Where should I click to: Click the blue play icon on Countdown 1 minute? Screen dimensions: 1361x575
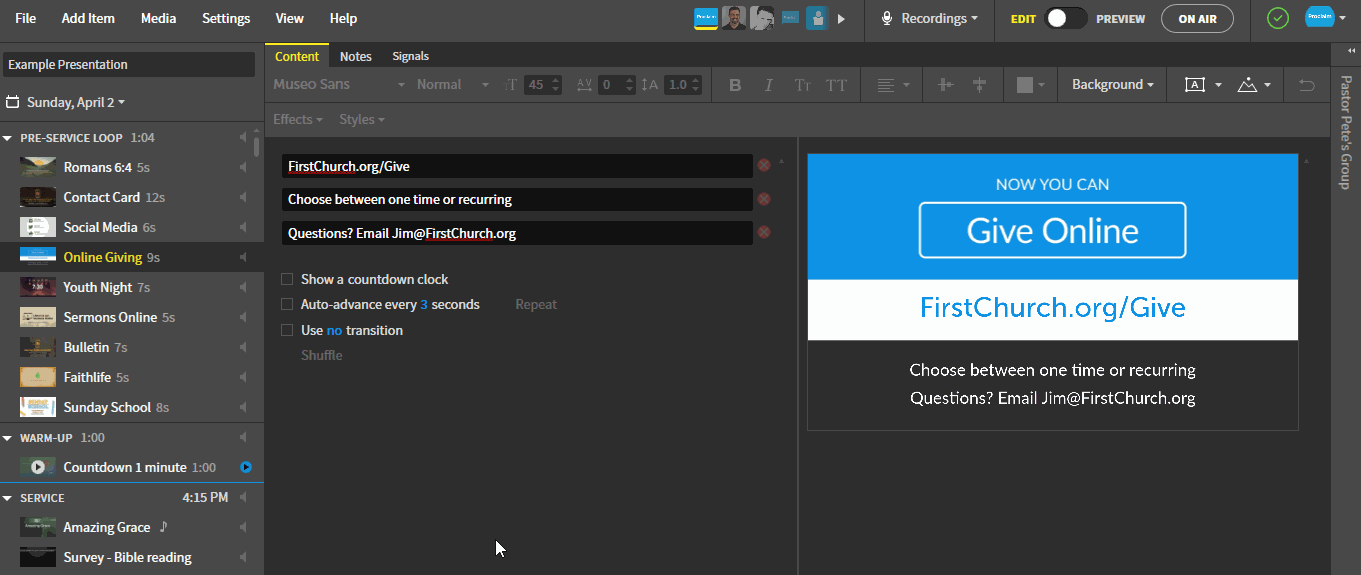pos(246,467)
